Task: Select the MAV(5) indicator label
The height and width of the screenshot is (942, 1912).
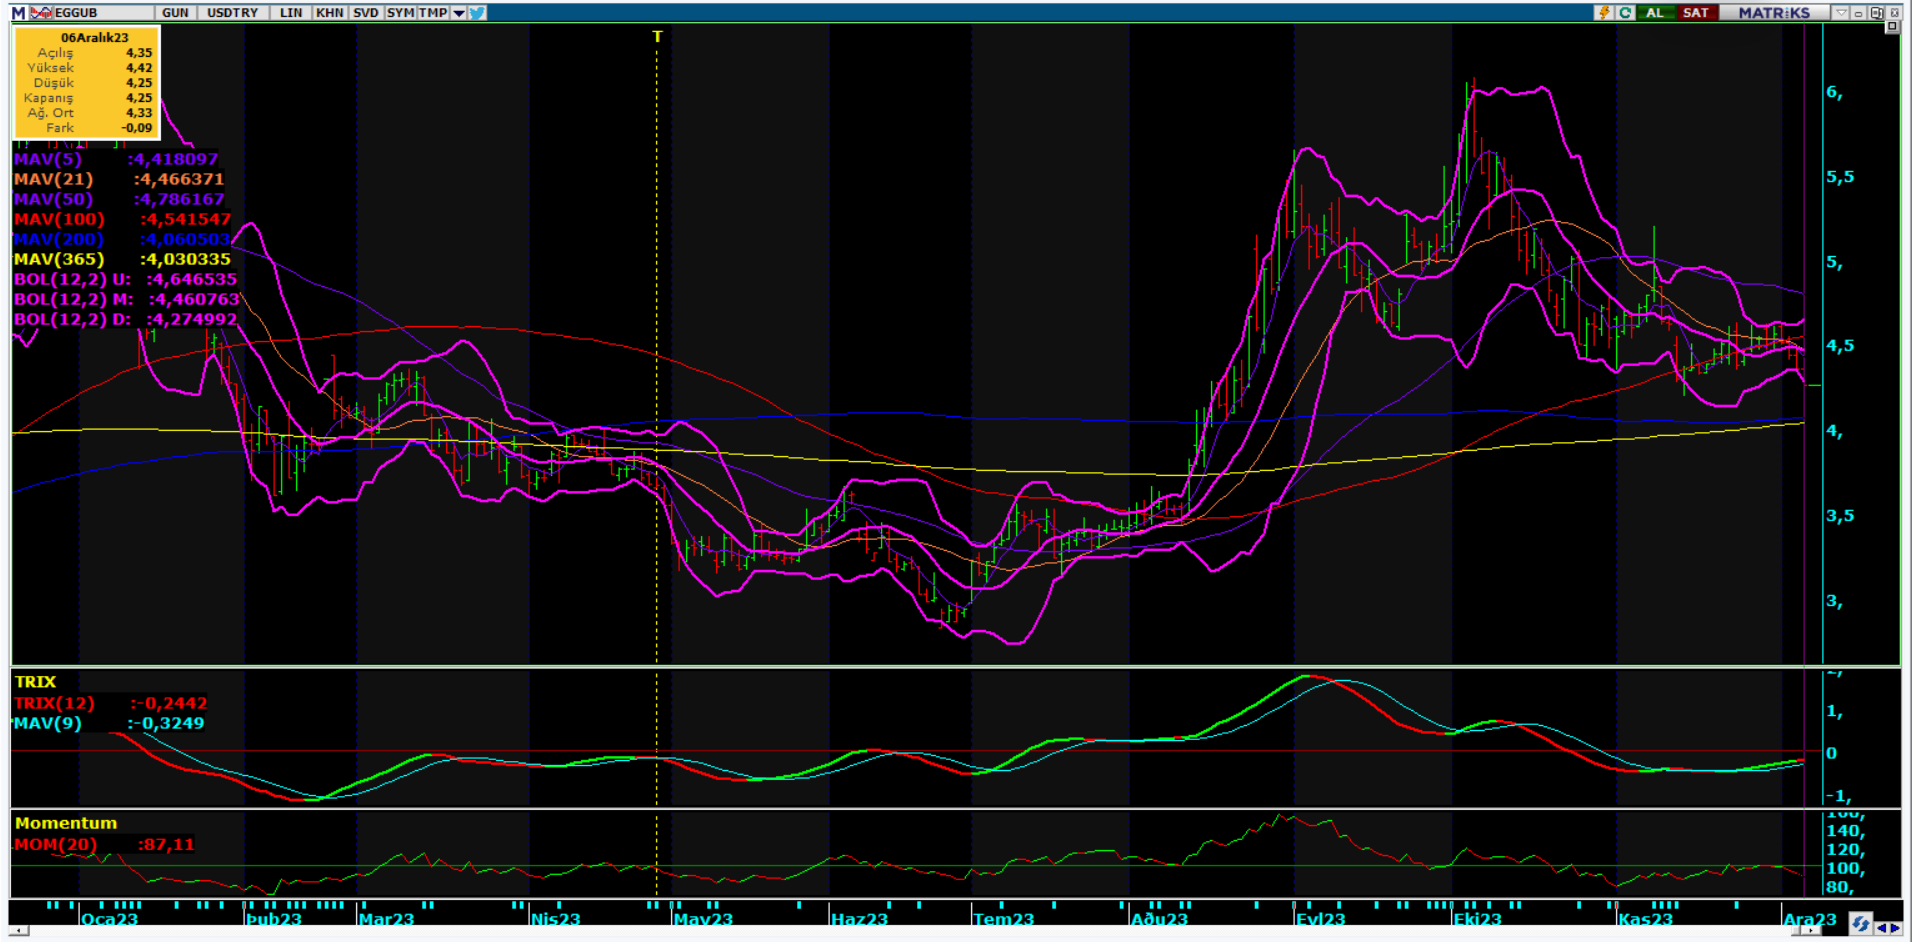Action: click(x=48, y=159)
